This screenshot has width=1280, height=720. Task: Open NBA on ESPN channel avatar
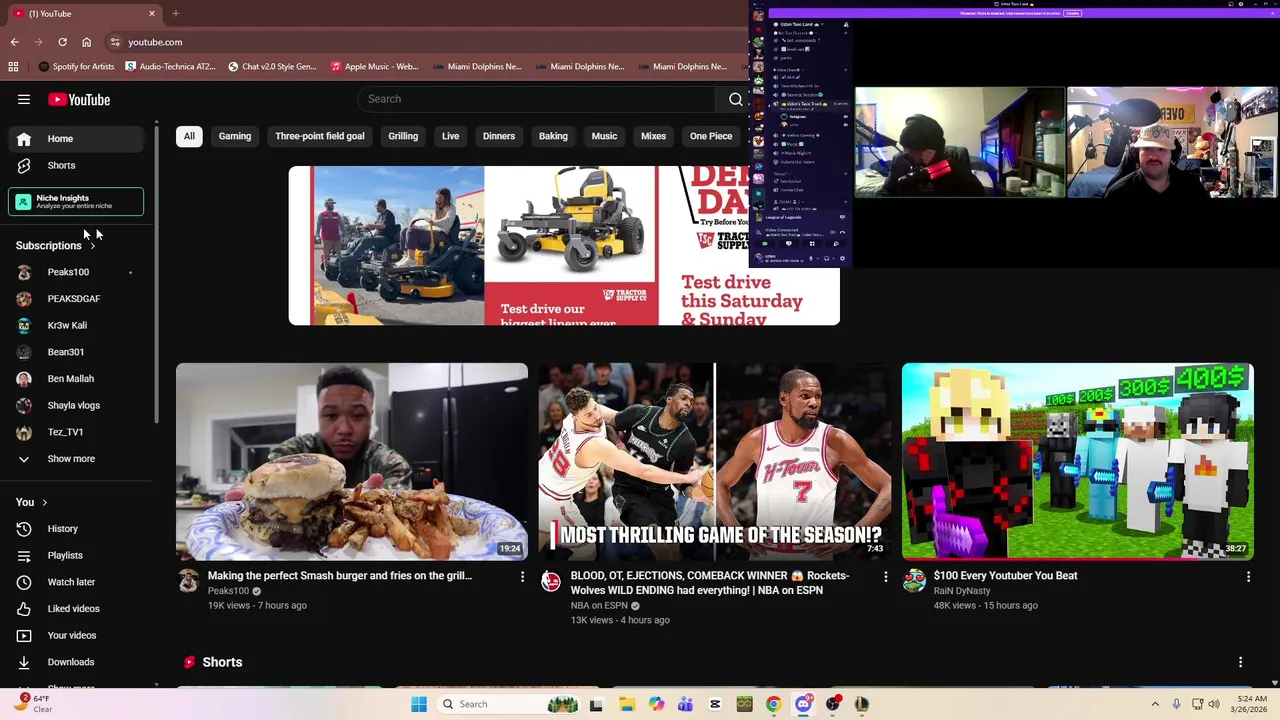551,581
